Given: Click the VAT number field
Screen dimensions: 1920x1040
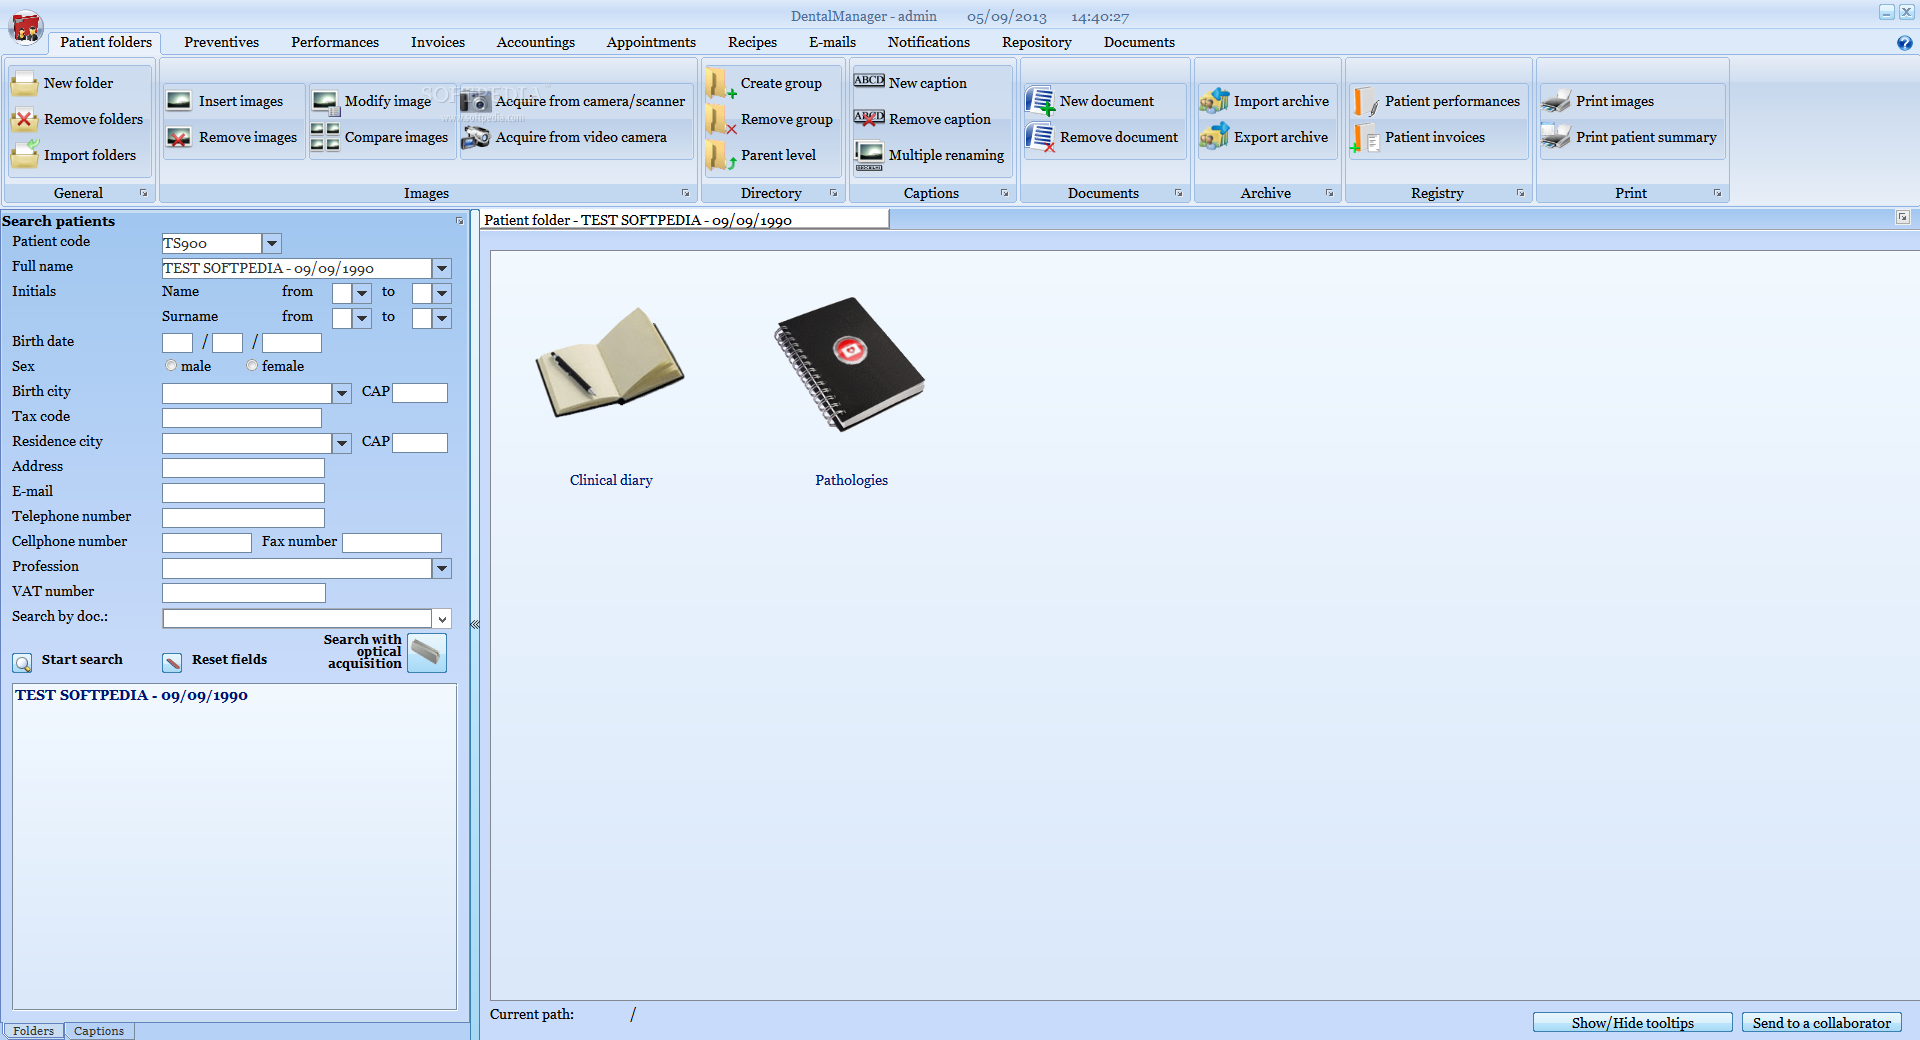Looking at the screenshot, I should (244, 593).
